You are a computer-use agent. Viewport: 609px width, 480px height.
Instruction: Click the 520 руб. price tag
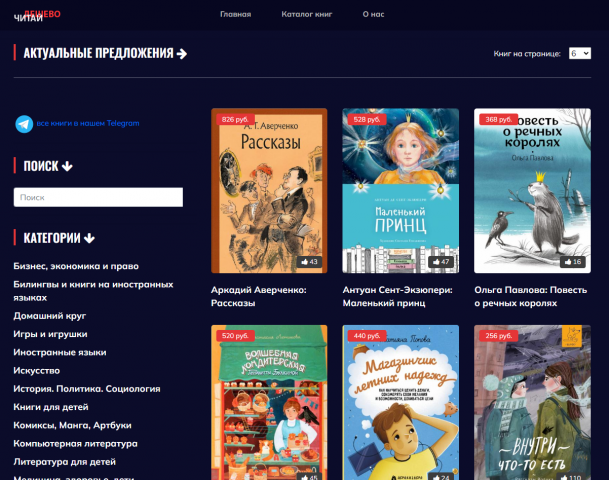(x=235, y=336)
